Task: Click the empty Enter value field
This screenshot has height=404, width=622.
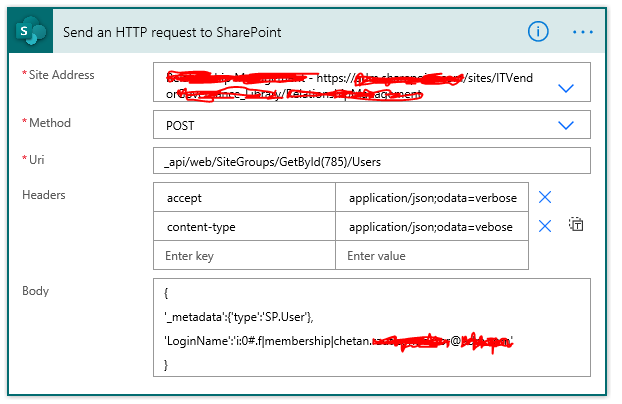Action: pos(432,255)
